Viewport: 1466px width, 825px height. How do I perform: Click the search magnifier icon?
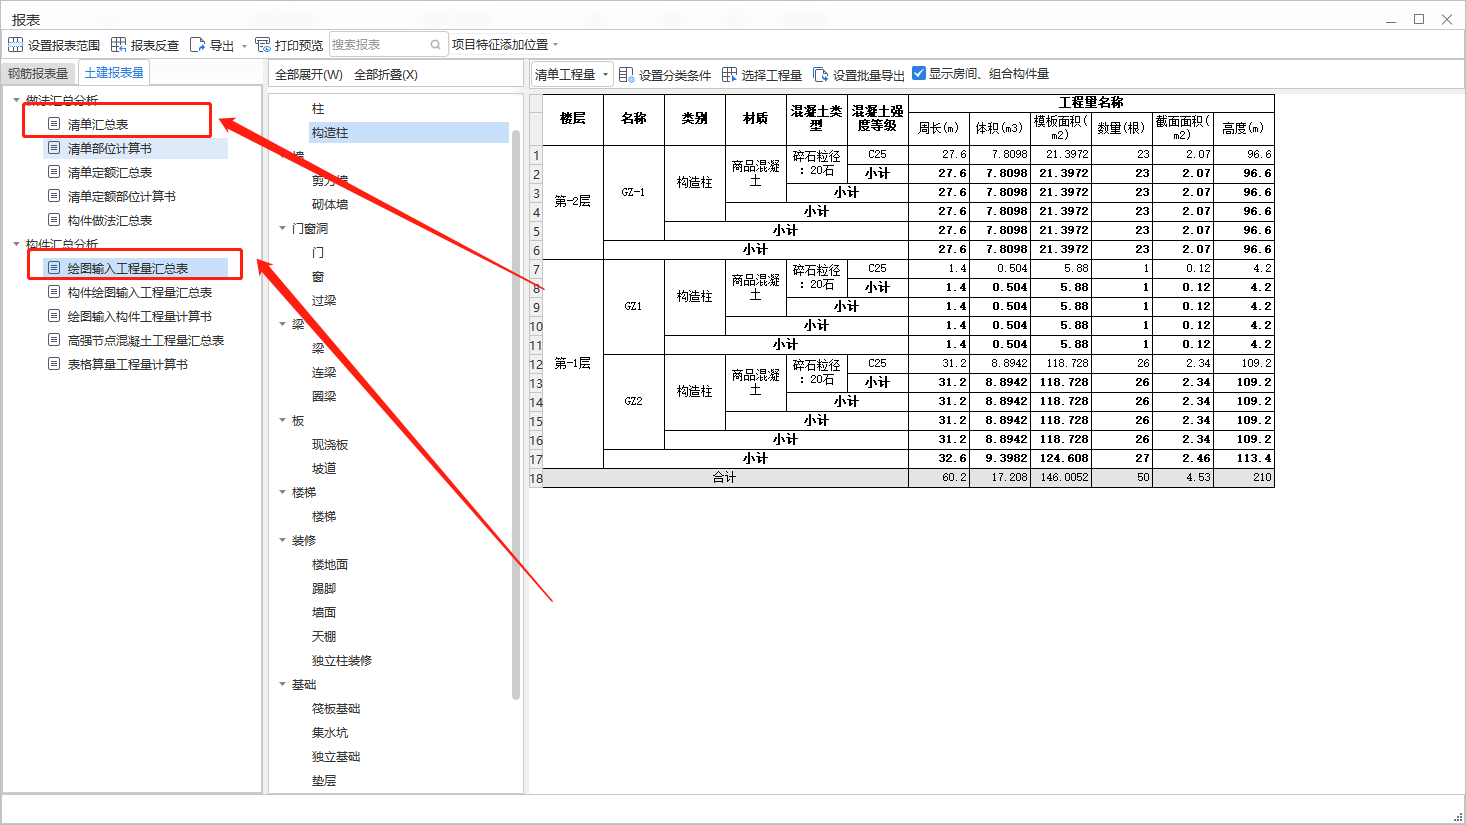coord(436,45)
